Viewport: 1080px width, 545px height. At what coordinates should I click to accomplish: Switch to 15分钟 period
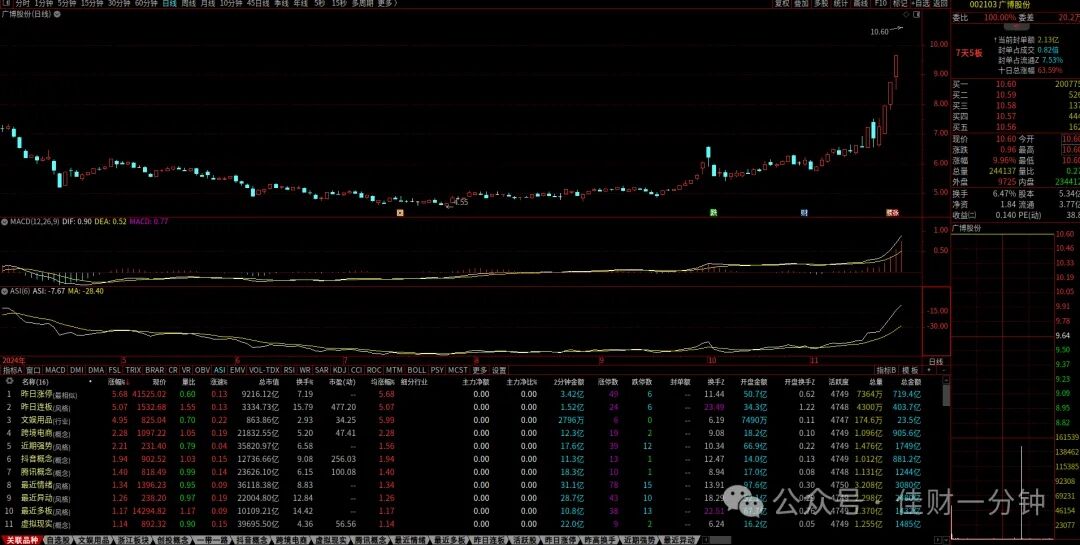[x=92, y=3]
